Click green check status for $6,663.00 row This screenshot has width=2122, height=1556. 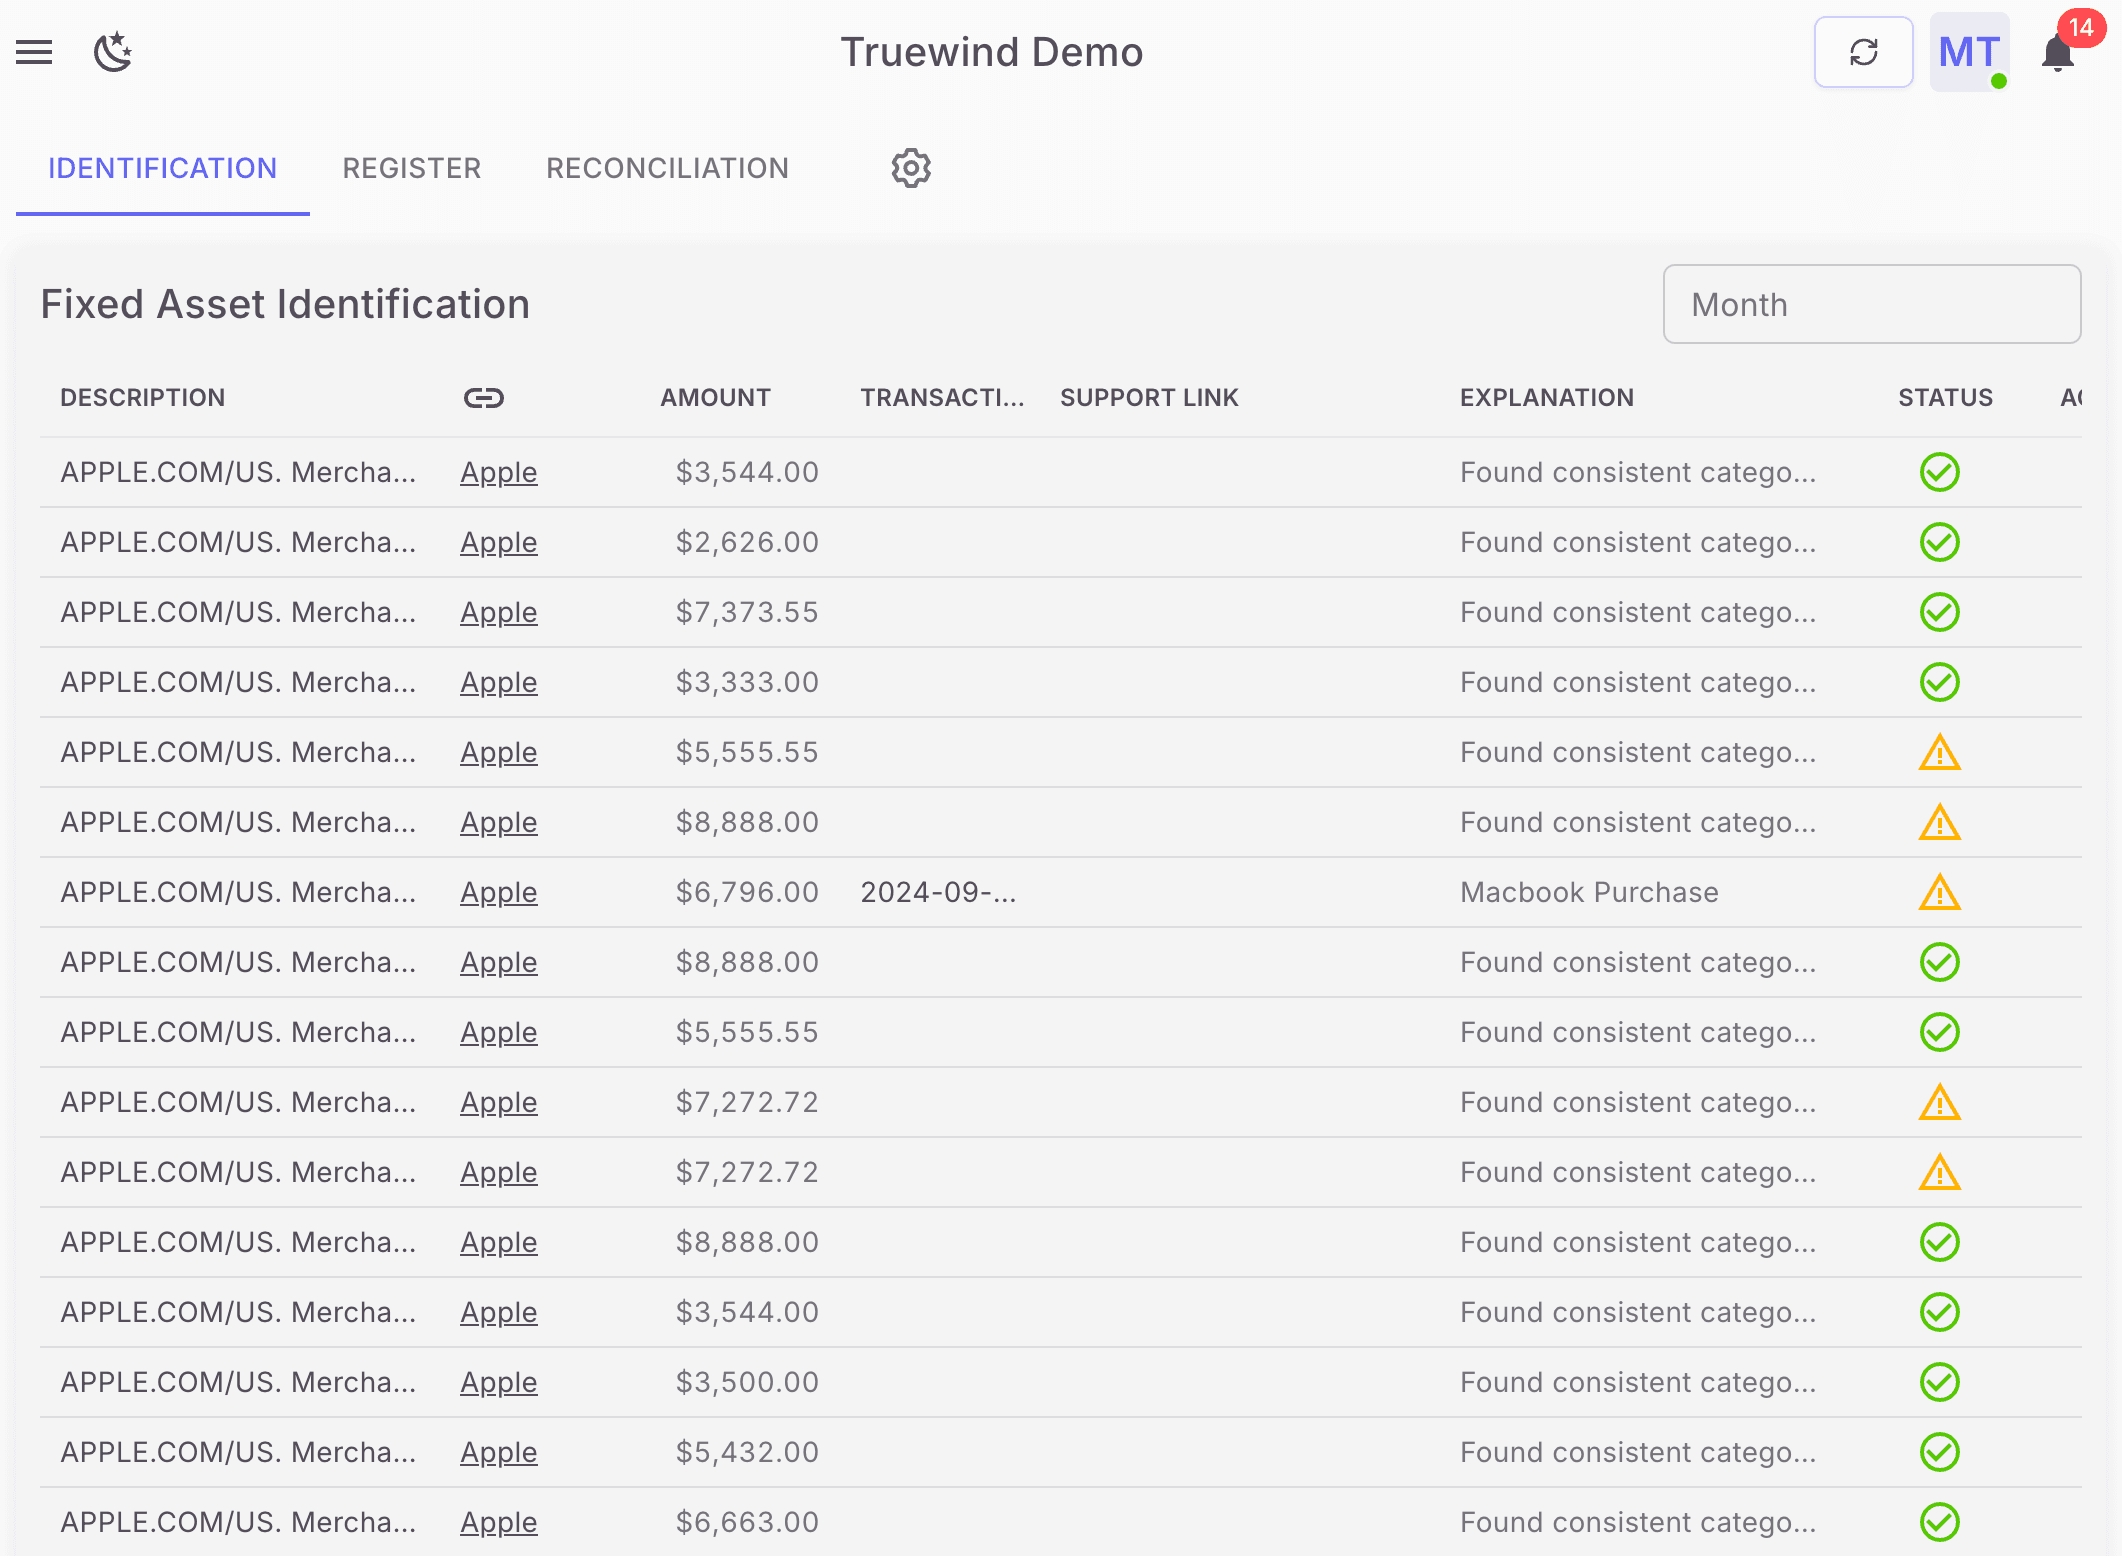coord(1939,1522)
